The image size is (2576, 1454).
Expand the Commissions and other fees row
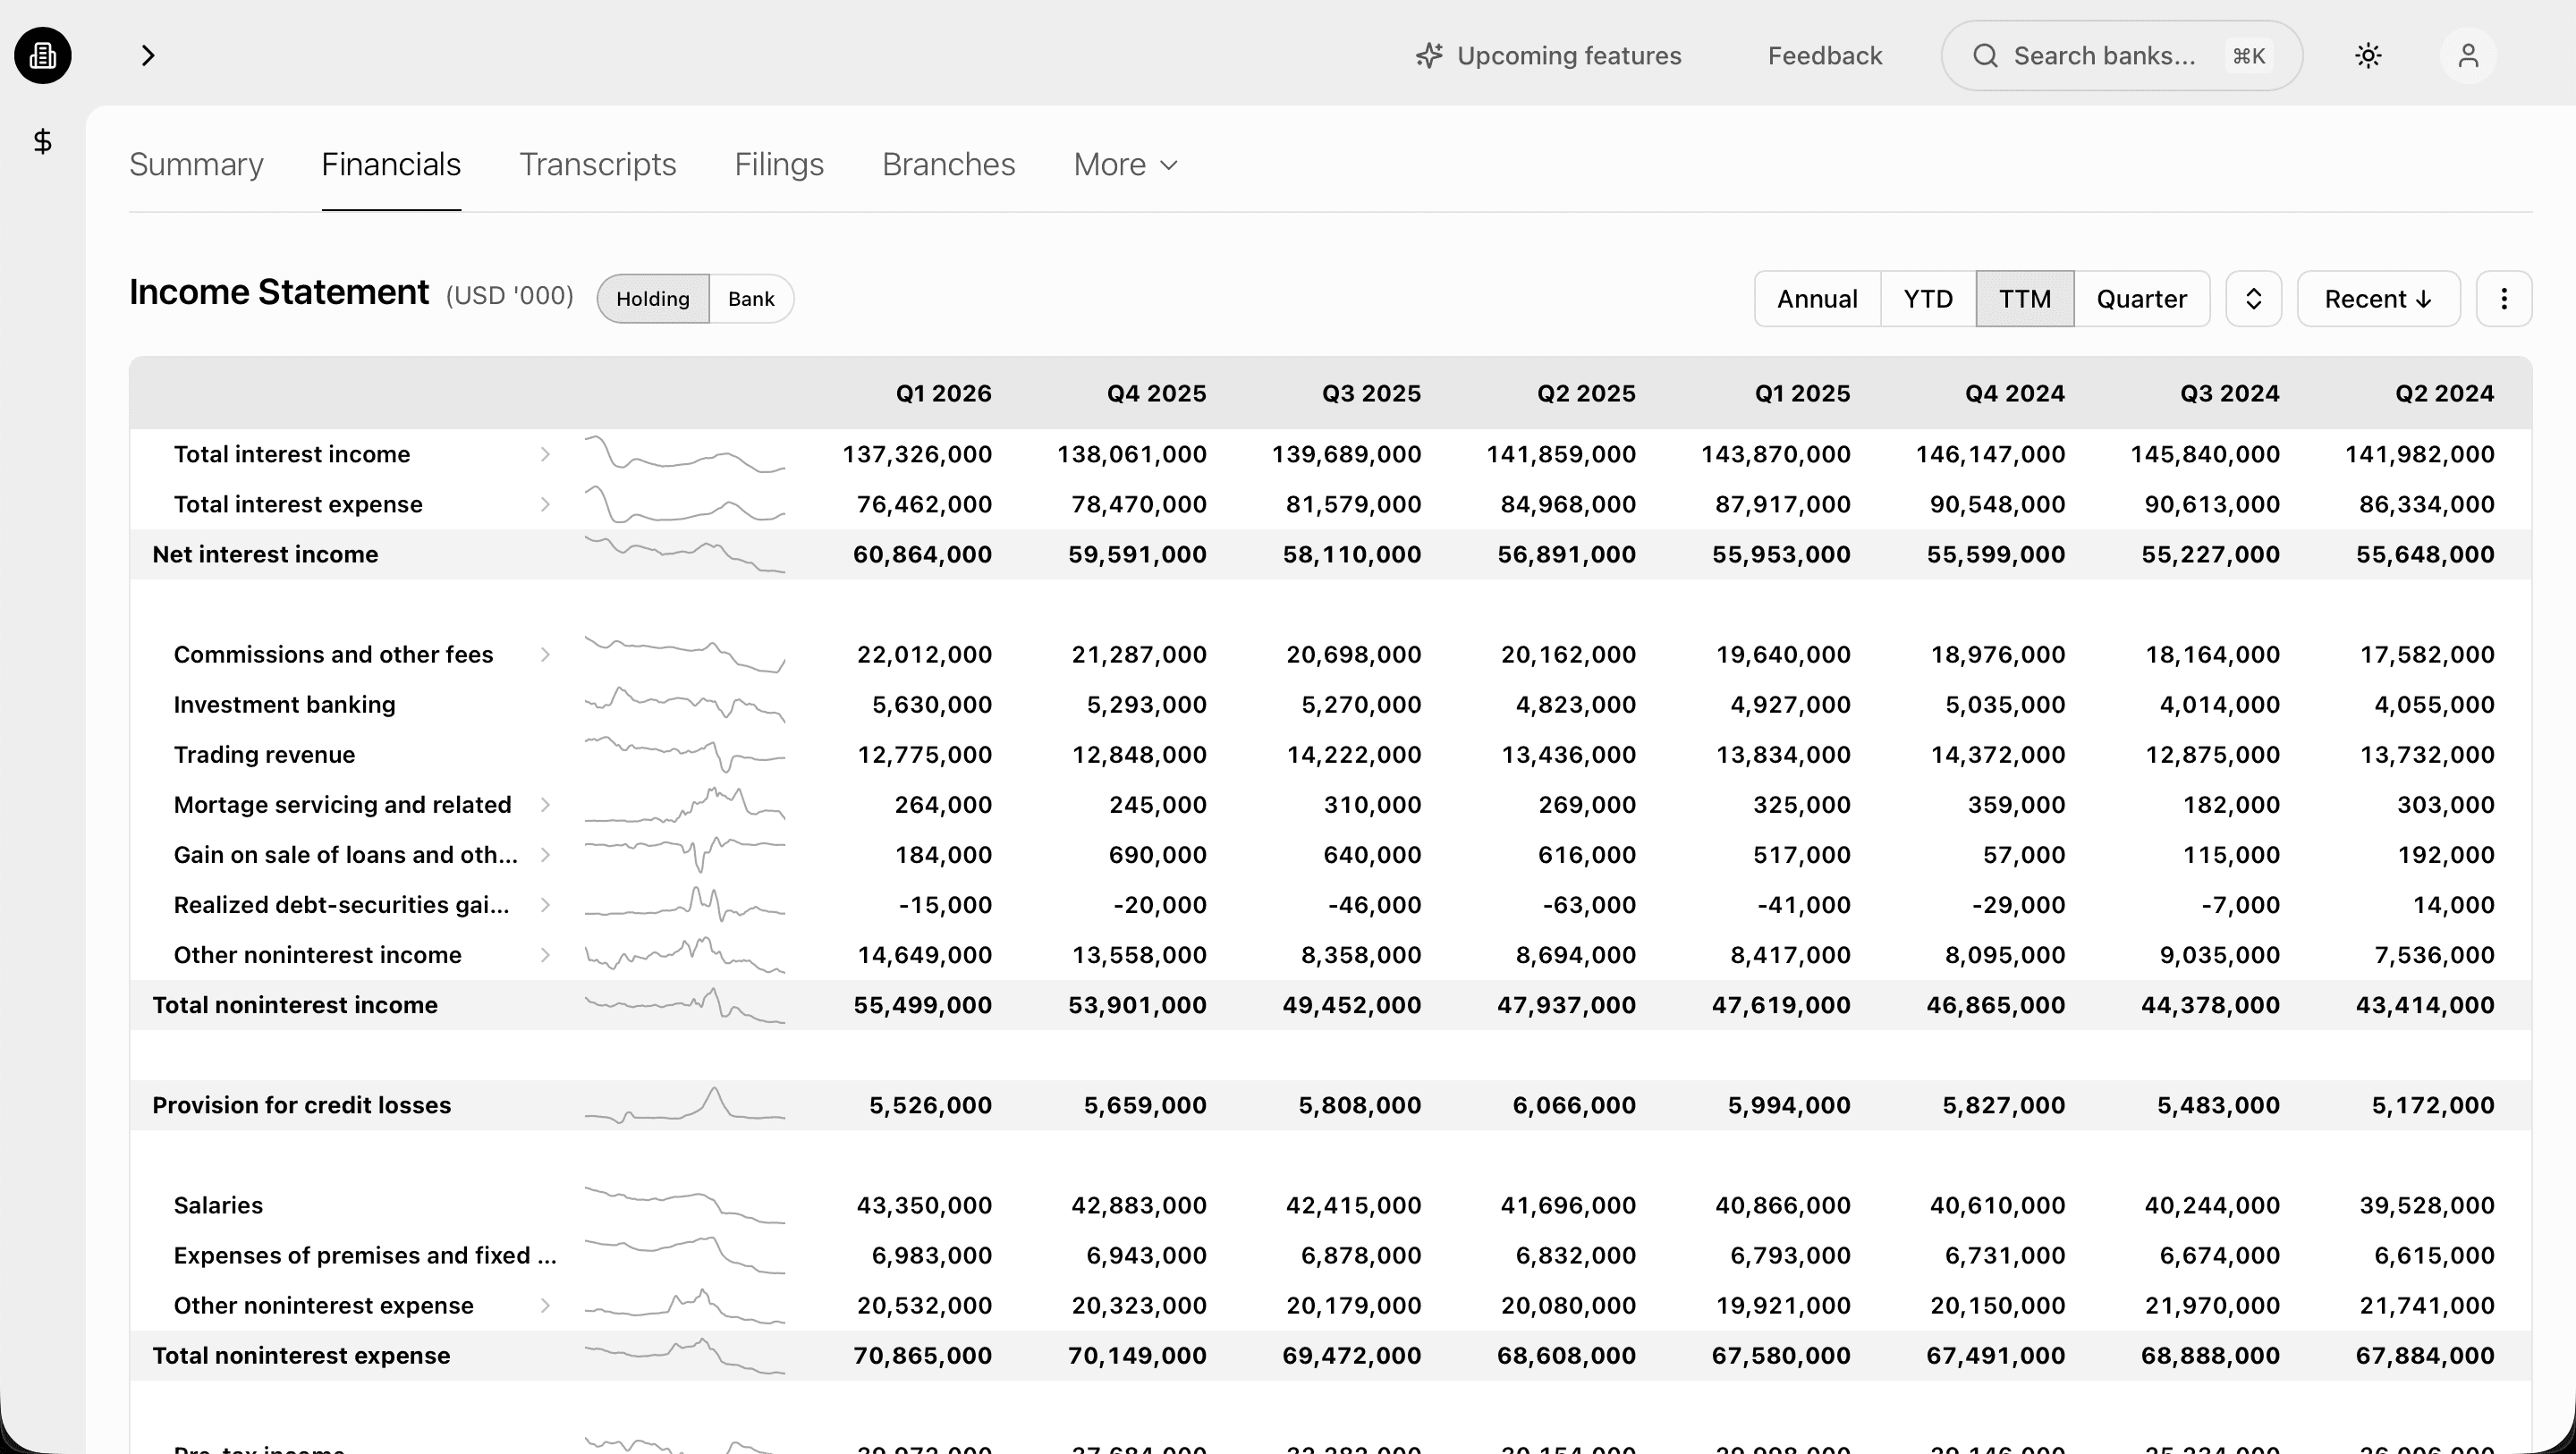click(545, 654)
